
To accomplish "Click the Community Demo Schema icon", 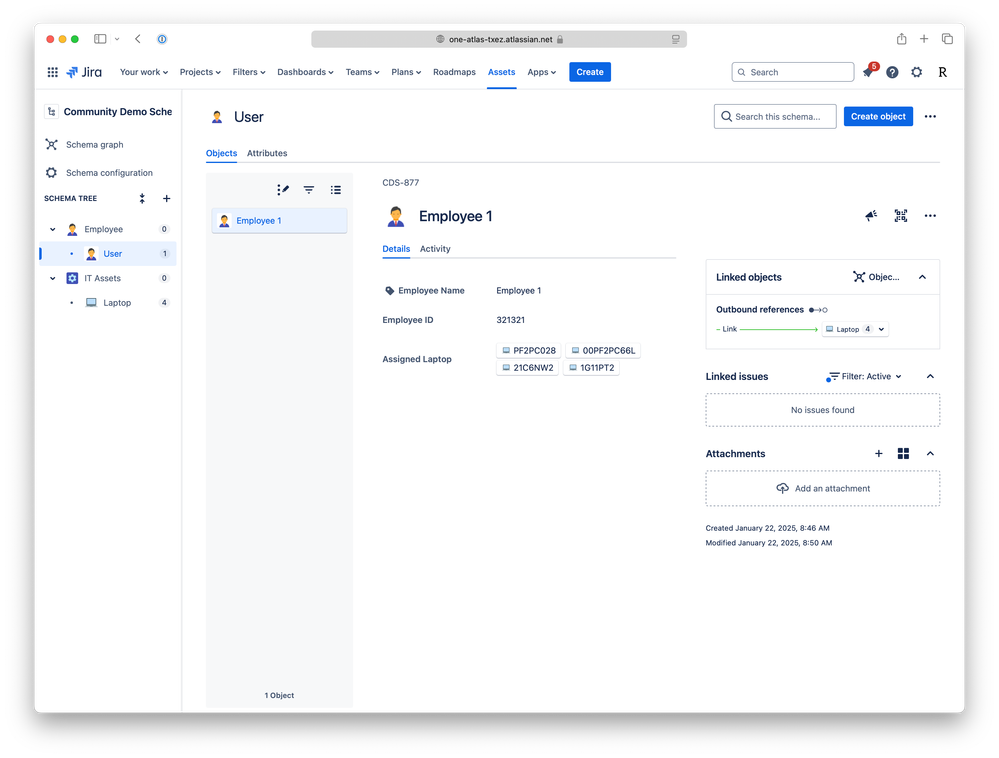I will pyautogui.click(x=51, y=111).
